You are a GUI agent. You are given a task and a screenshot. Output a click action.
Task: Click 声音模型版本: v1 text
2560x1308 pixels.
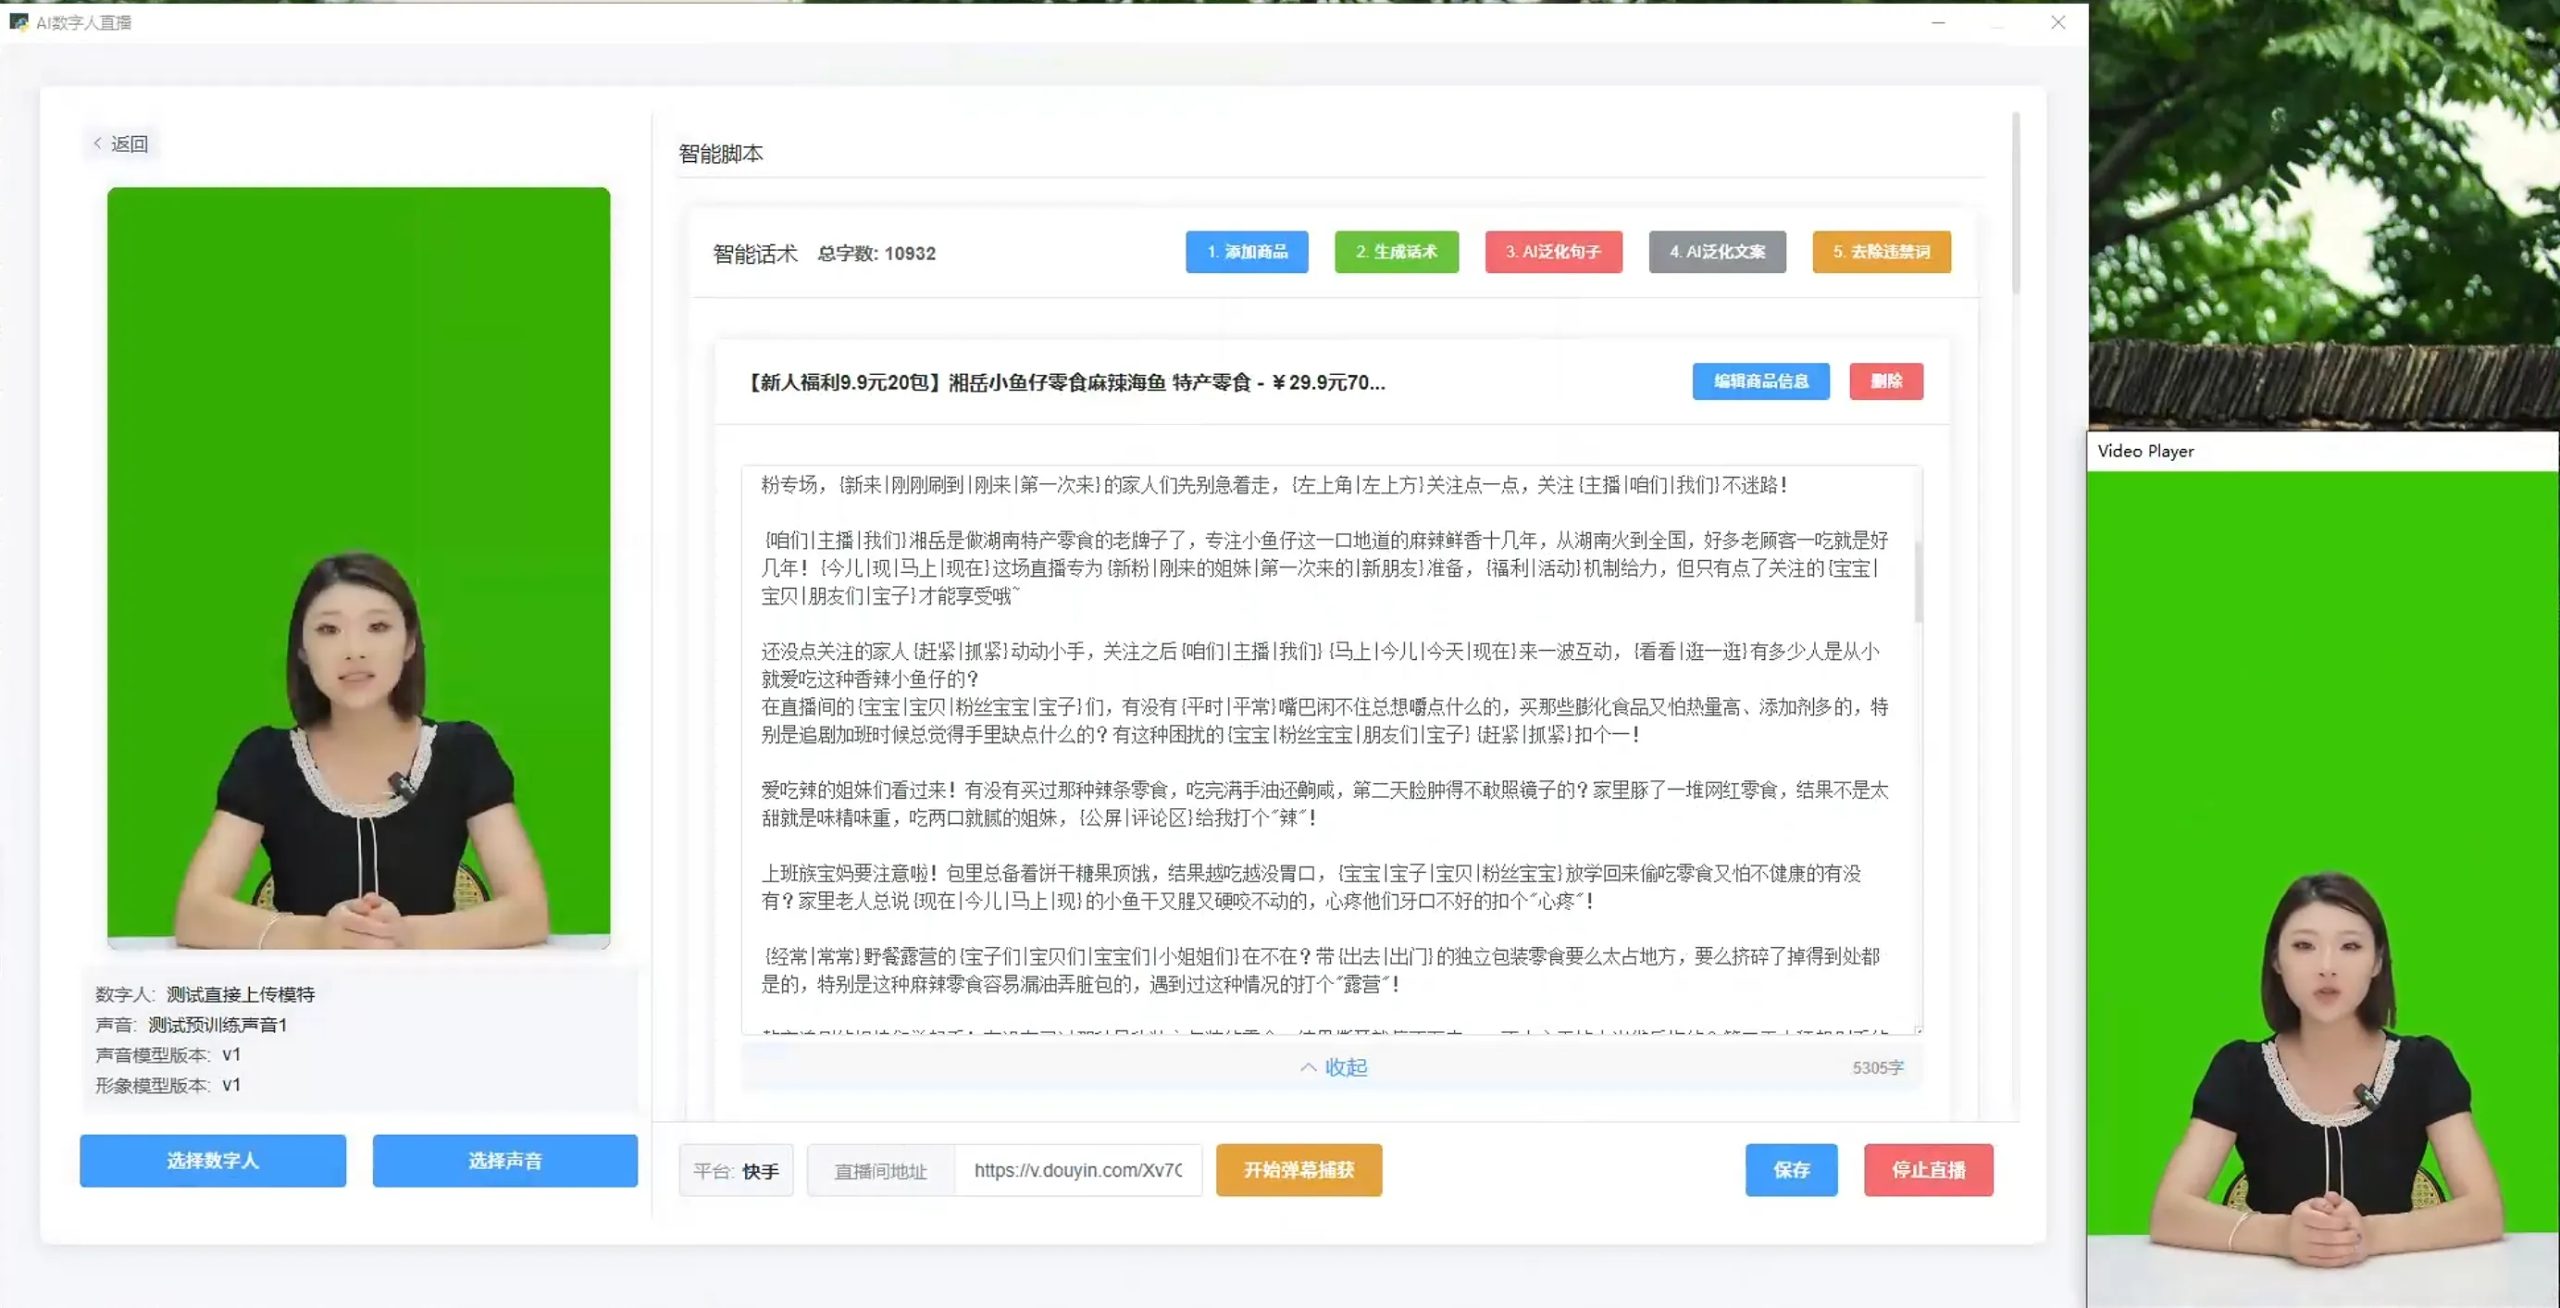click(x=168, y=1055)
